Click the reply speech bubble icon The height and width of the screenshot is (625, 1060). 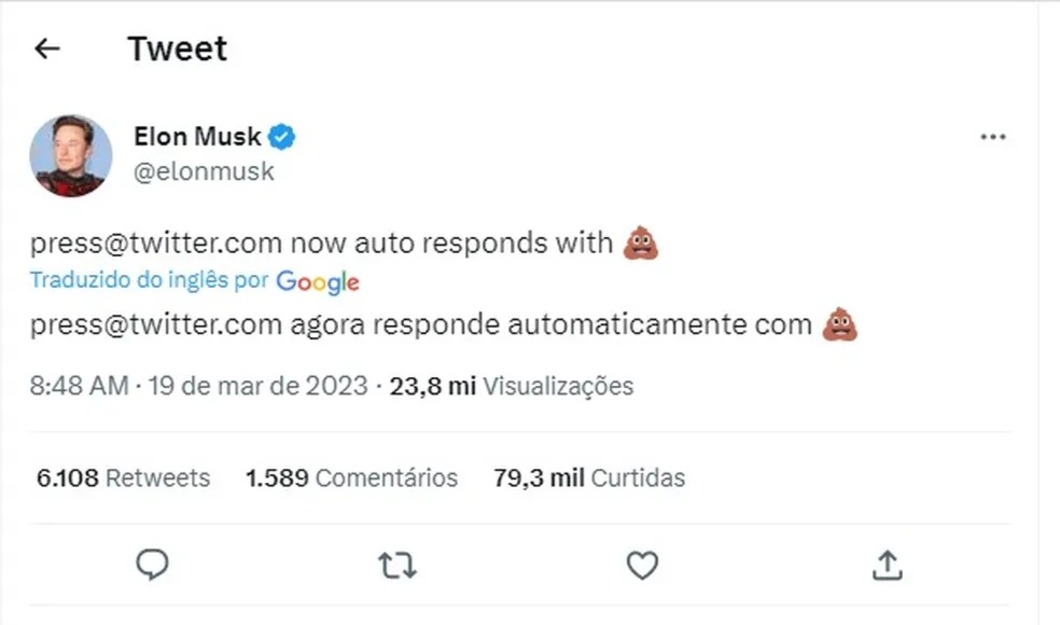[x=152, y=565]
